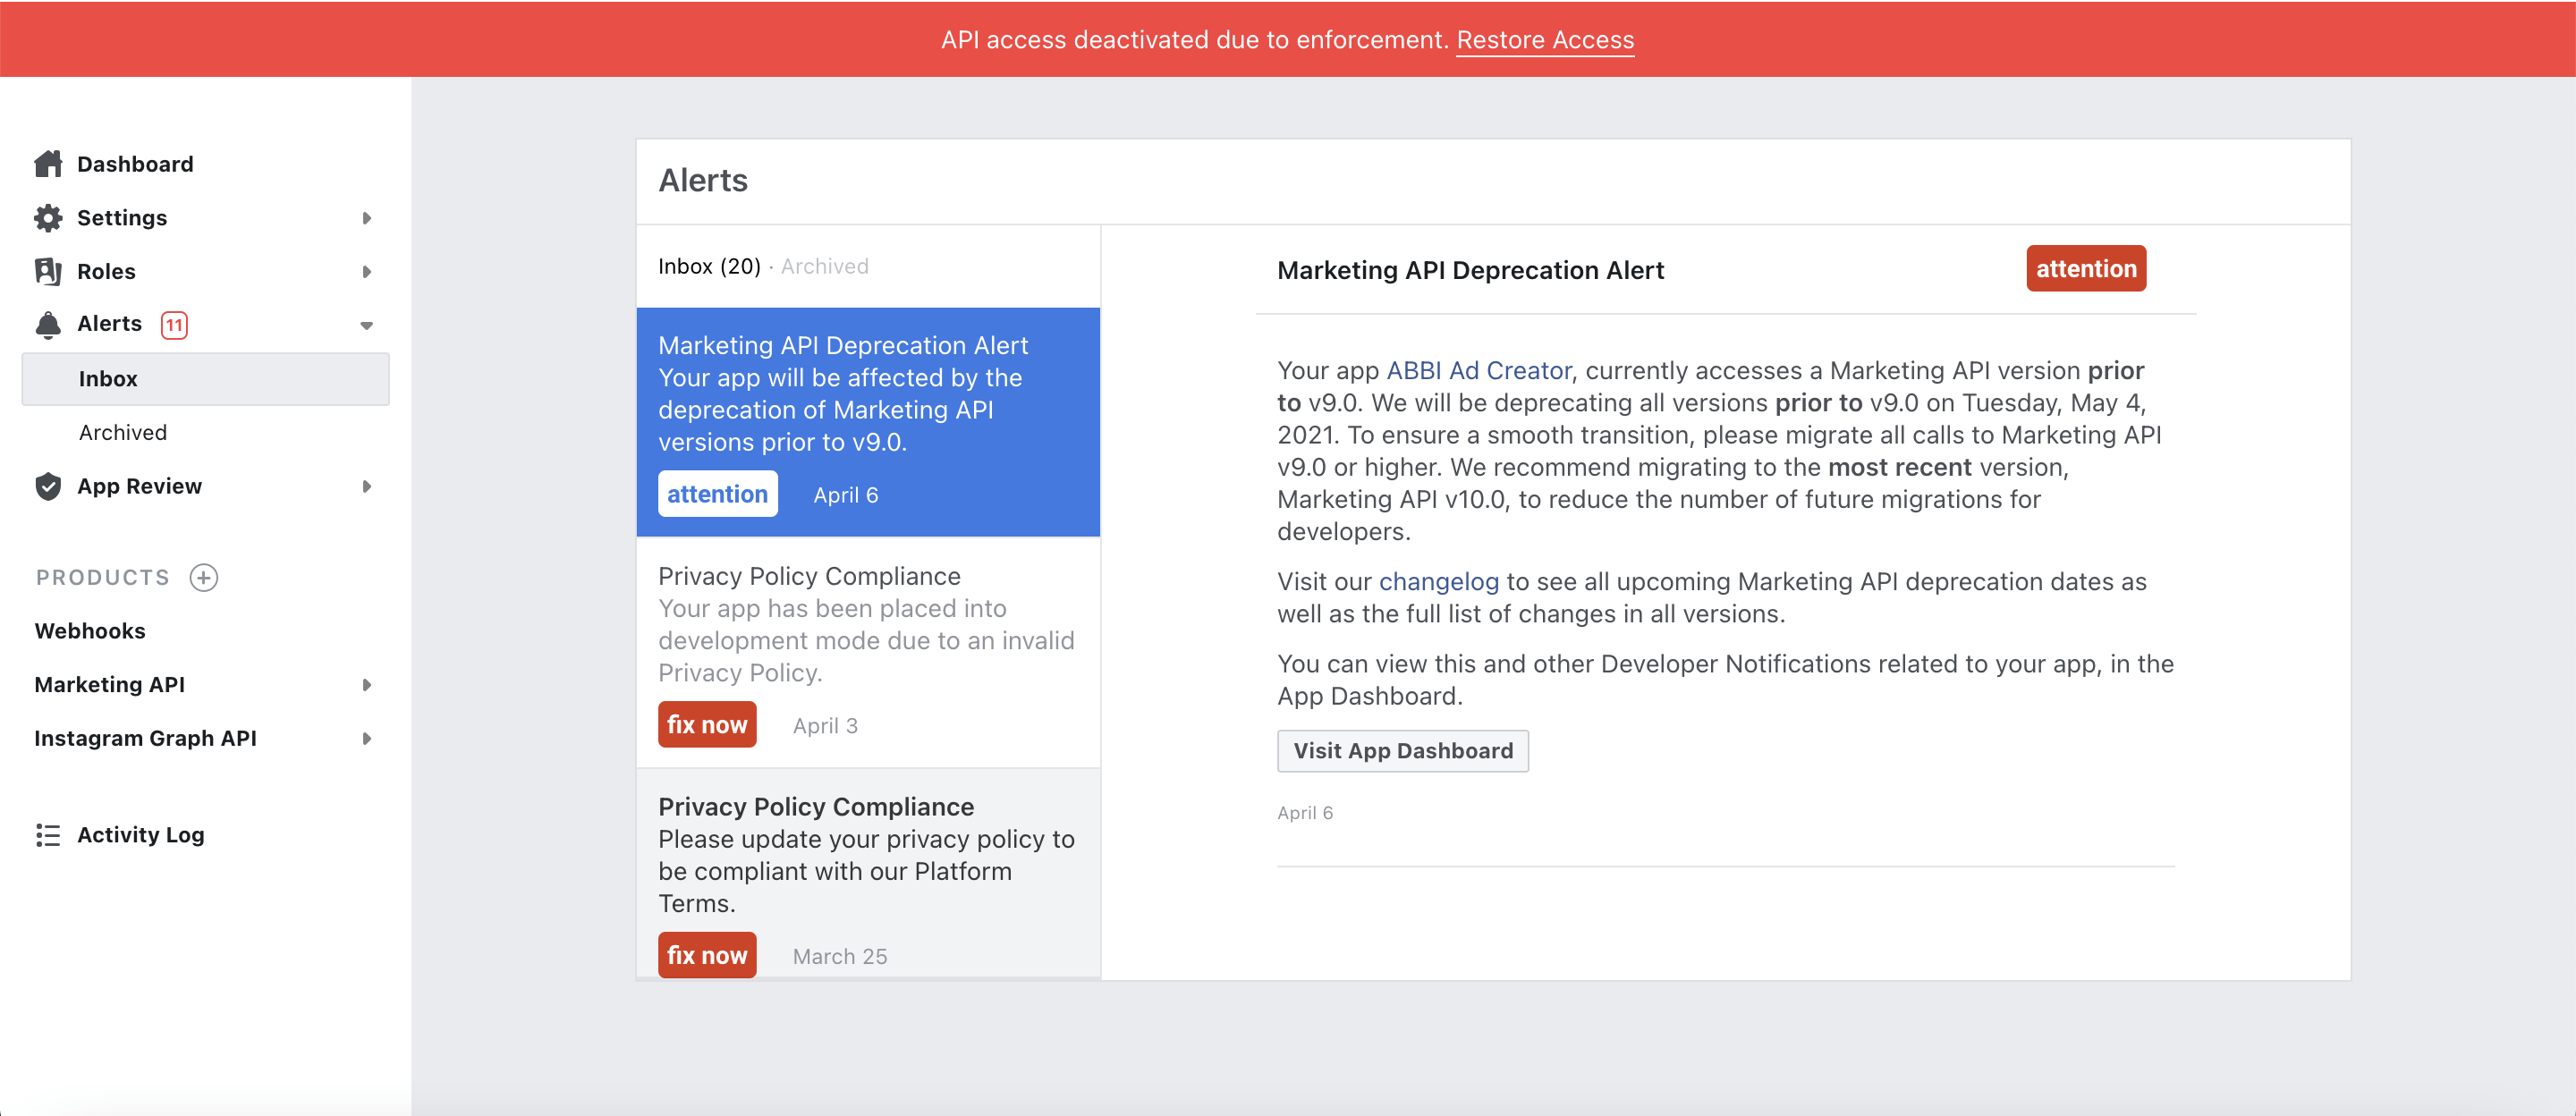Add a product with the plus icon

pos(204,577)
